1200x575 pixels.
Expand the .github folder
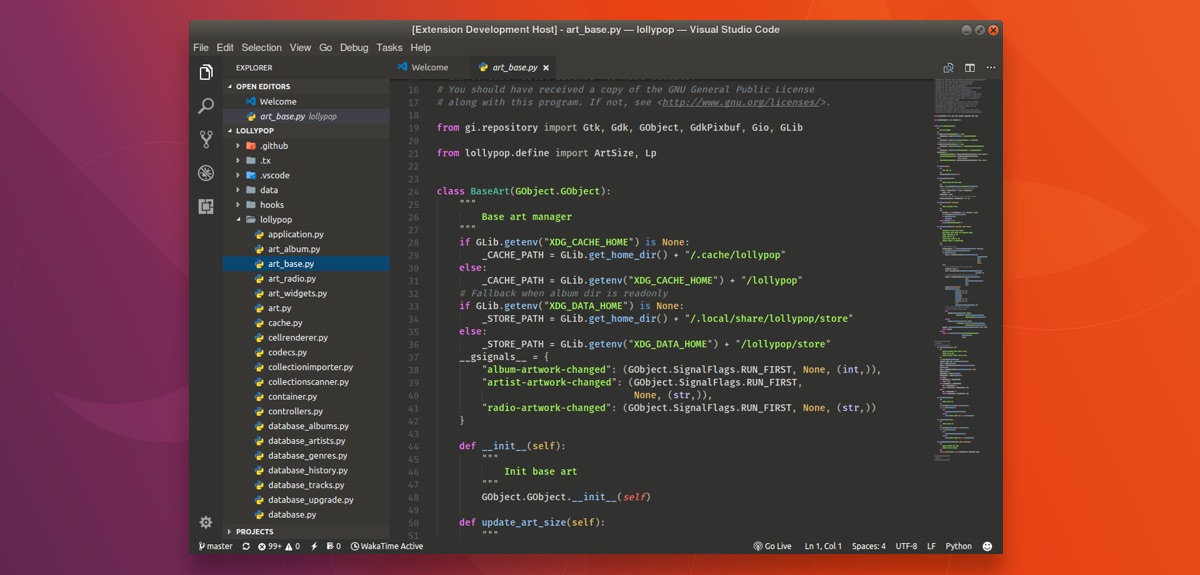(x=272, y=146)
